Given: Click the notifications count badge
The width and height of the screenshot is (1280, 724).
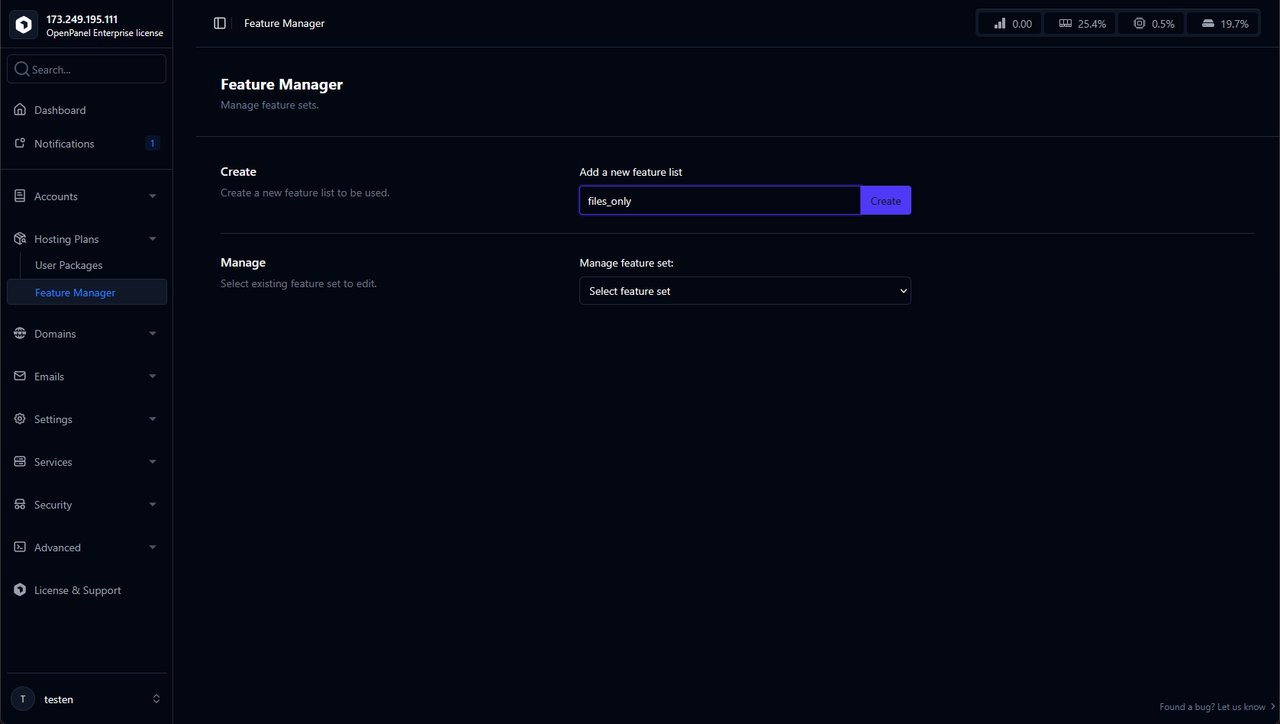Looking at the screenshot, I should pyautogui.click(x=152, y=144).
